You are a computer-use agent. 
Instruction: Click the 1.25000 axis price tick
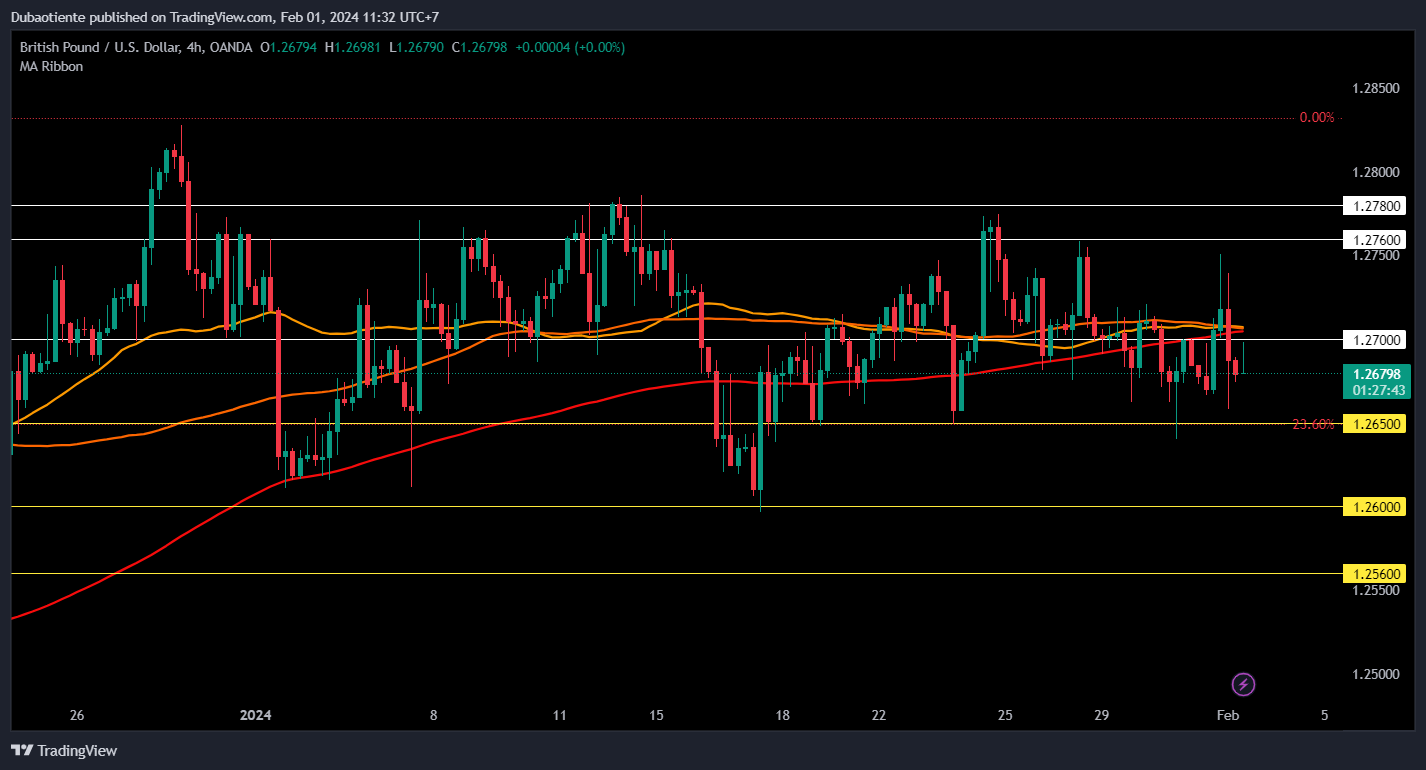1376,675
